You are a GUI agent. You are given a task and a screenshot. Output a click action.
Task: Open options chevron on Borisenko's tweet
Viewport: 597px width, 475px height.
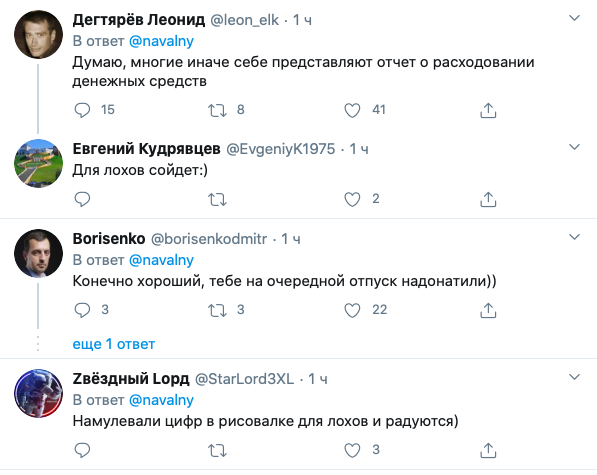coord(574,237)
